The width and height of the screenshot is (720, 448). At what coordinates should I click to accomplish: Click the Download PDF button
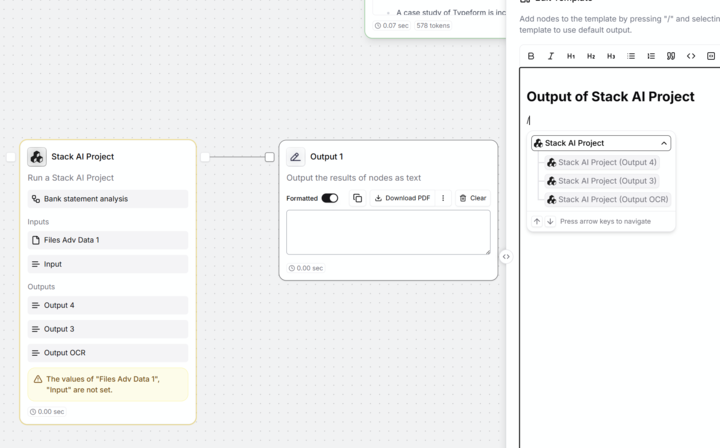(x=402, y=198)
